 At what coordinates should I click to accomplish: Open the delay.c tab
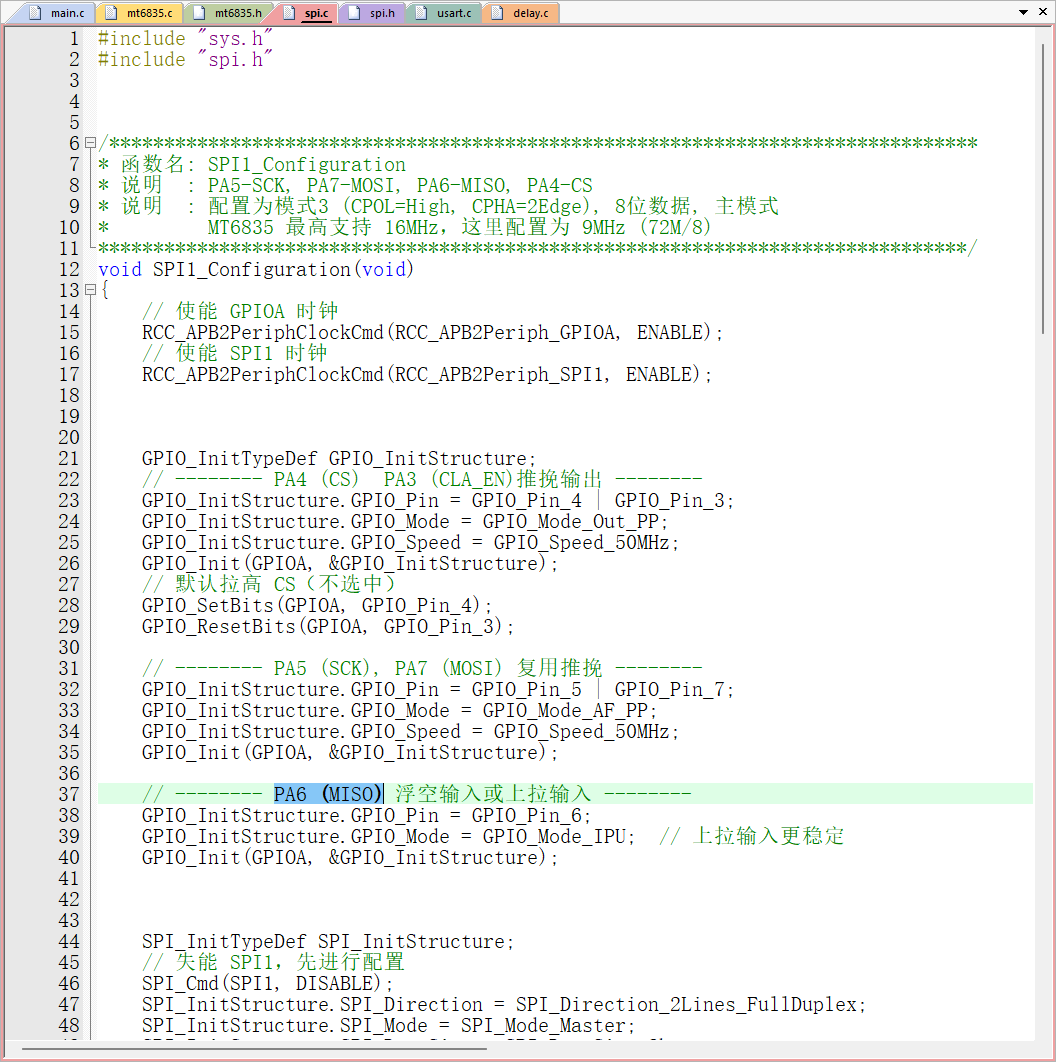coord(521,13)
